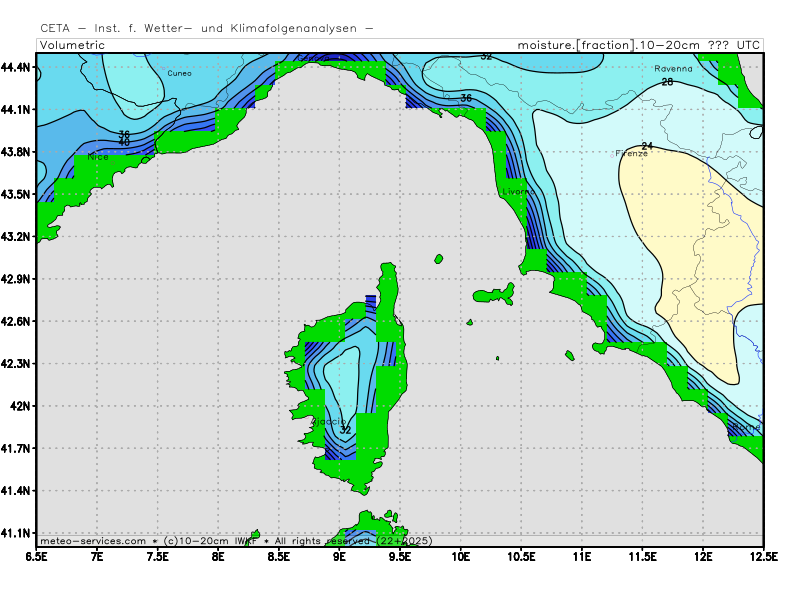The image size is (800, 600).
Task: Select the Volumetric header label
Action: [73, 45]
